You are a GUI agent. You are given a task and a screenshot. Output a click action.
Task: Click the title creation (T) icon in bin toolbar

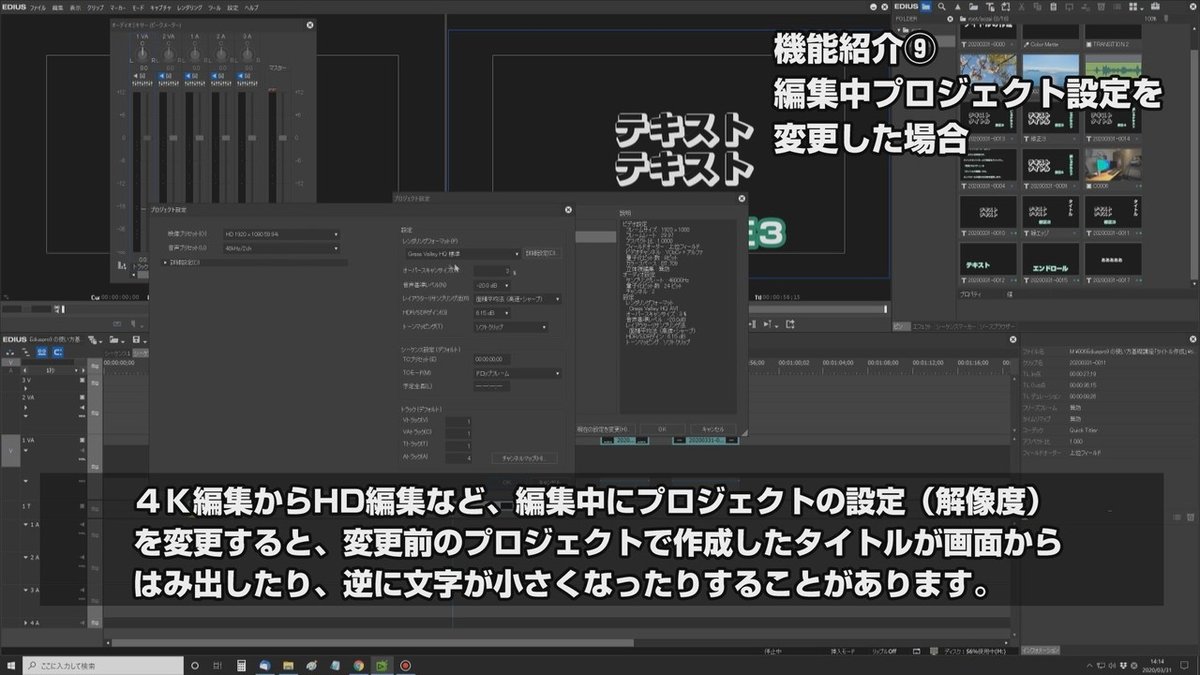pos(991,6)
